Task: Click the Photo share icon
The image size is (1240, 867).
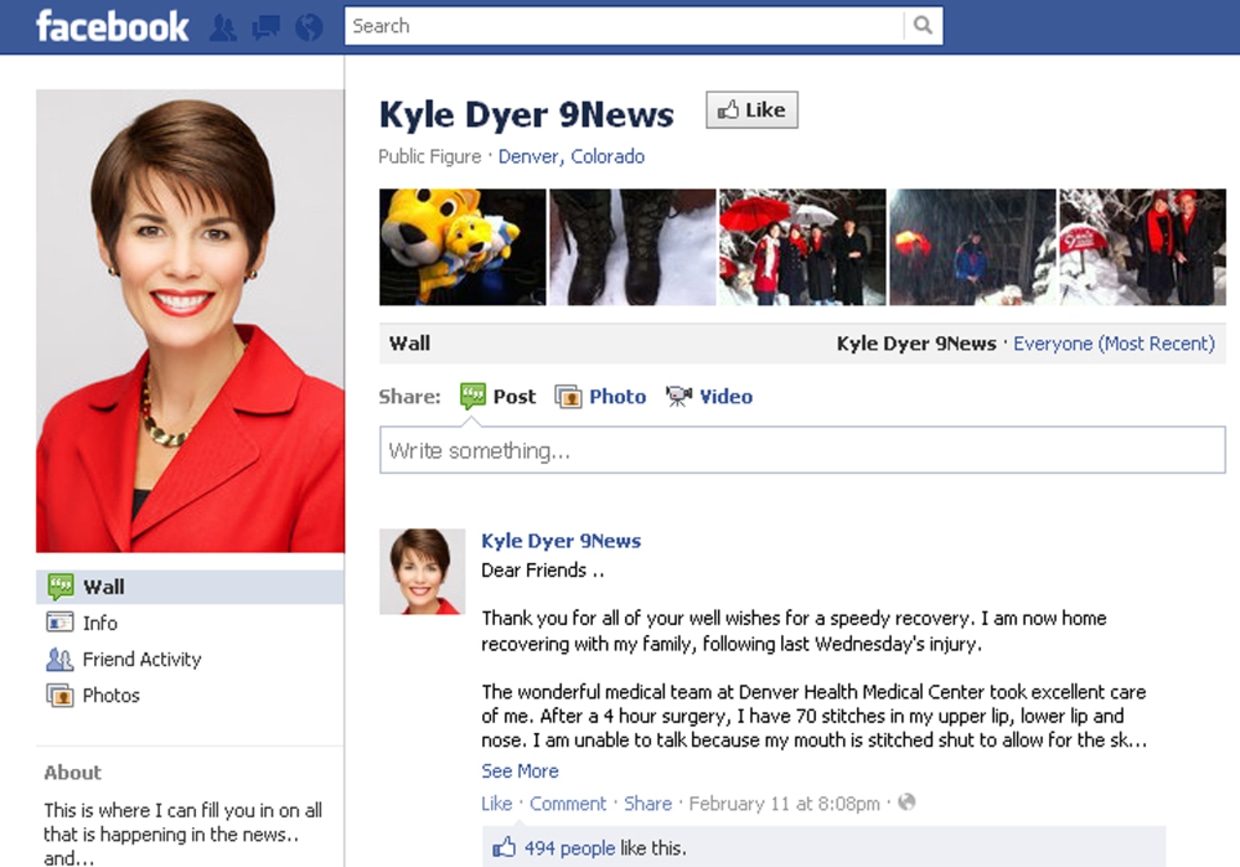Action: tap(568, 397)
